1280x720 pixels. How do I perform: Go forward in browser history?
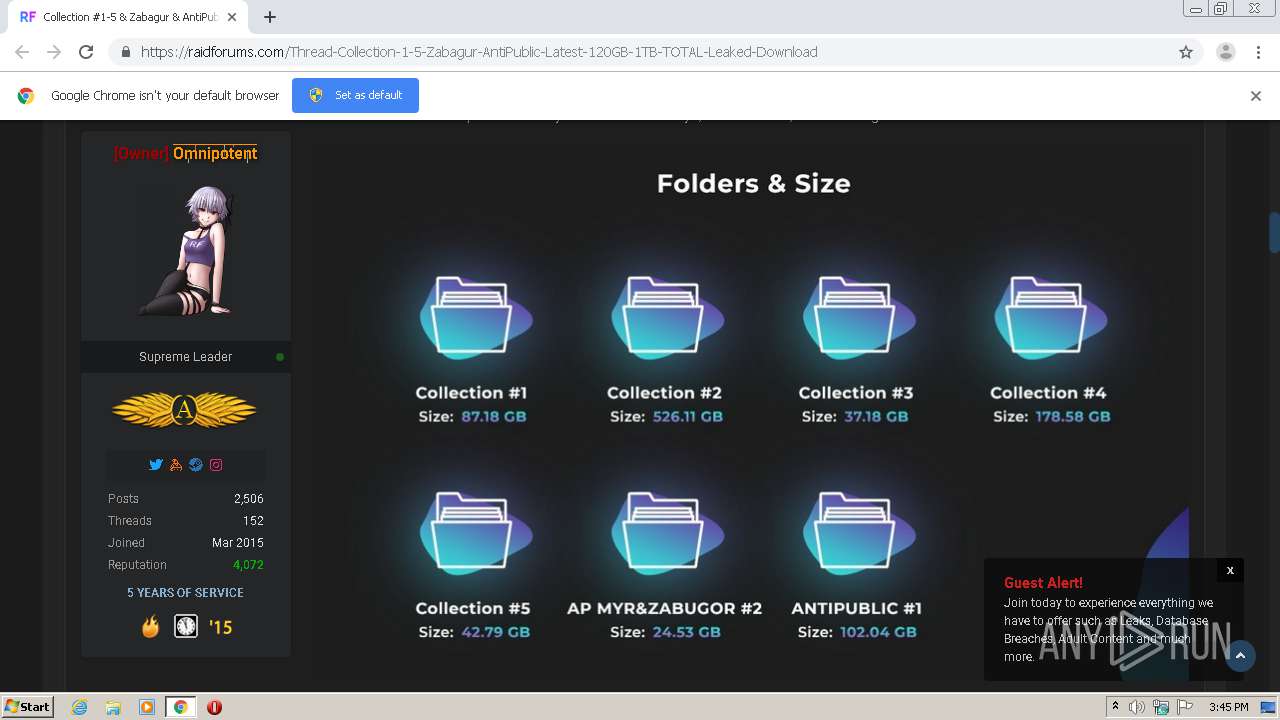click(54, 52)
